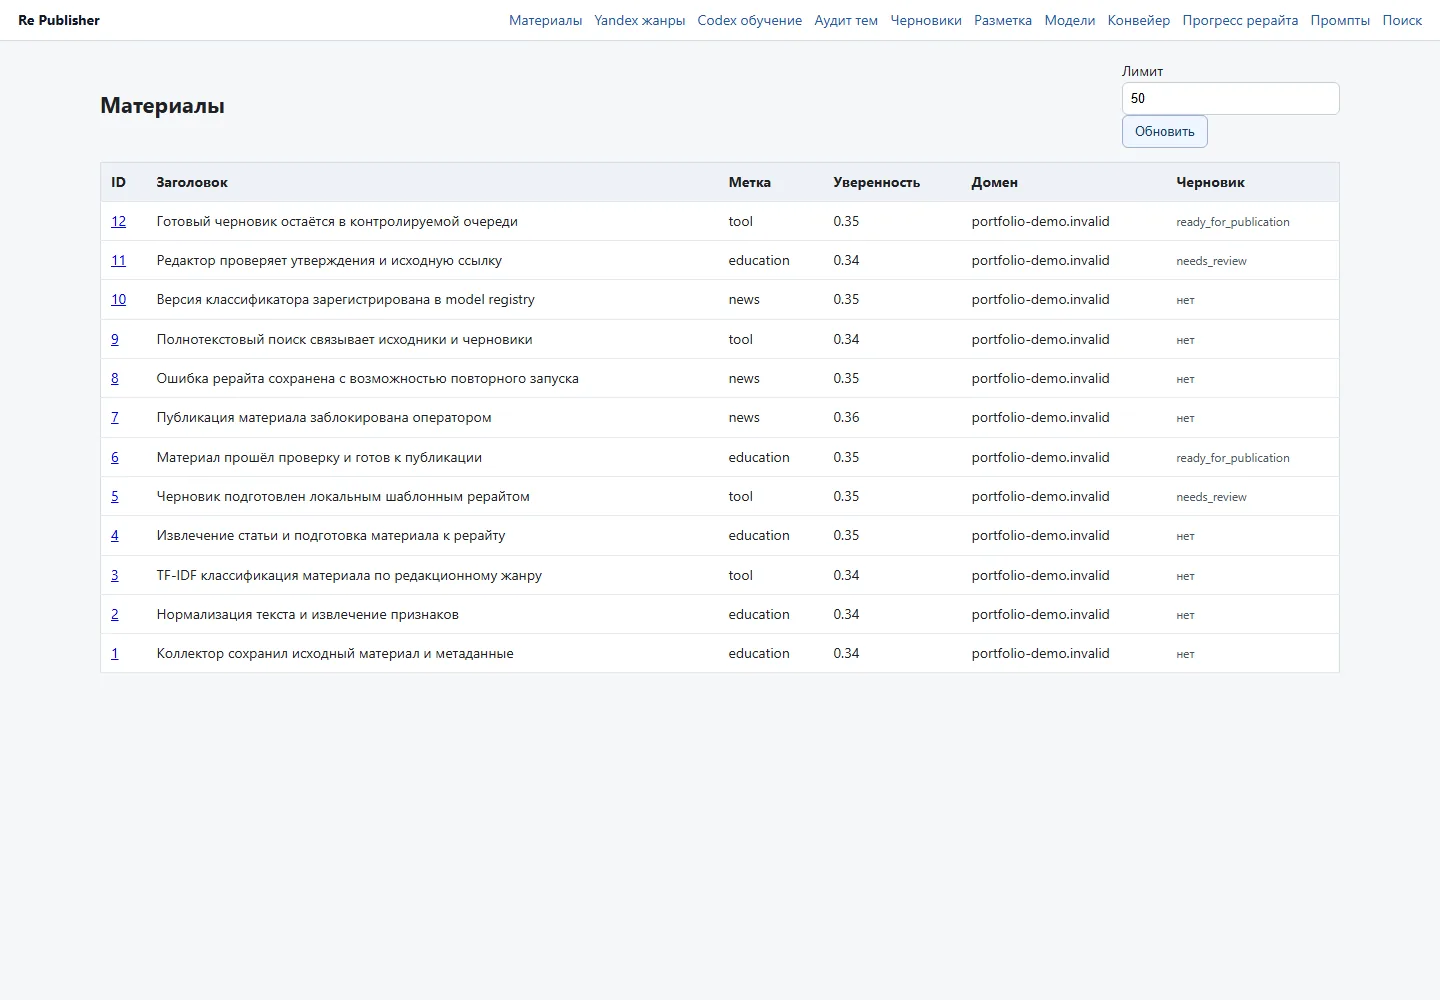1440x1000 pixels.
Task: Open material ID 11 link
Action: click(x=118, y=260)
